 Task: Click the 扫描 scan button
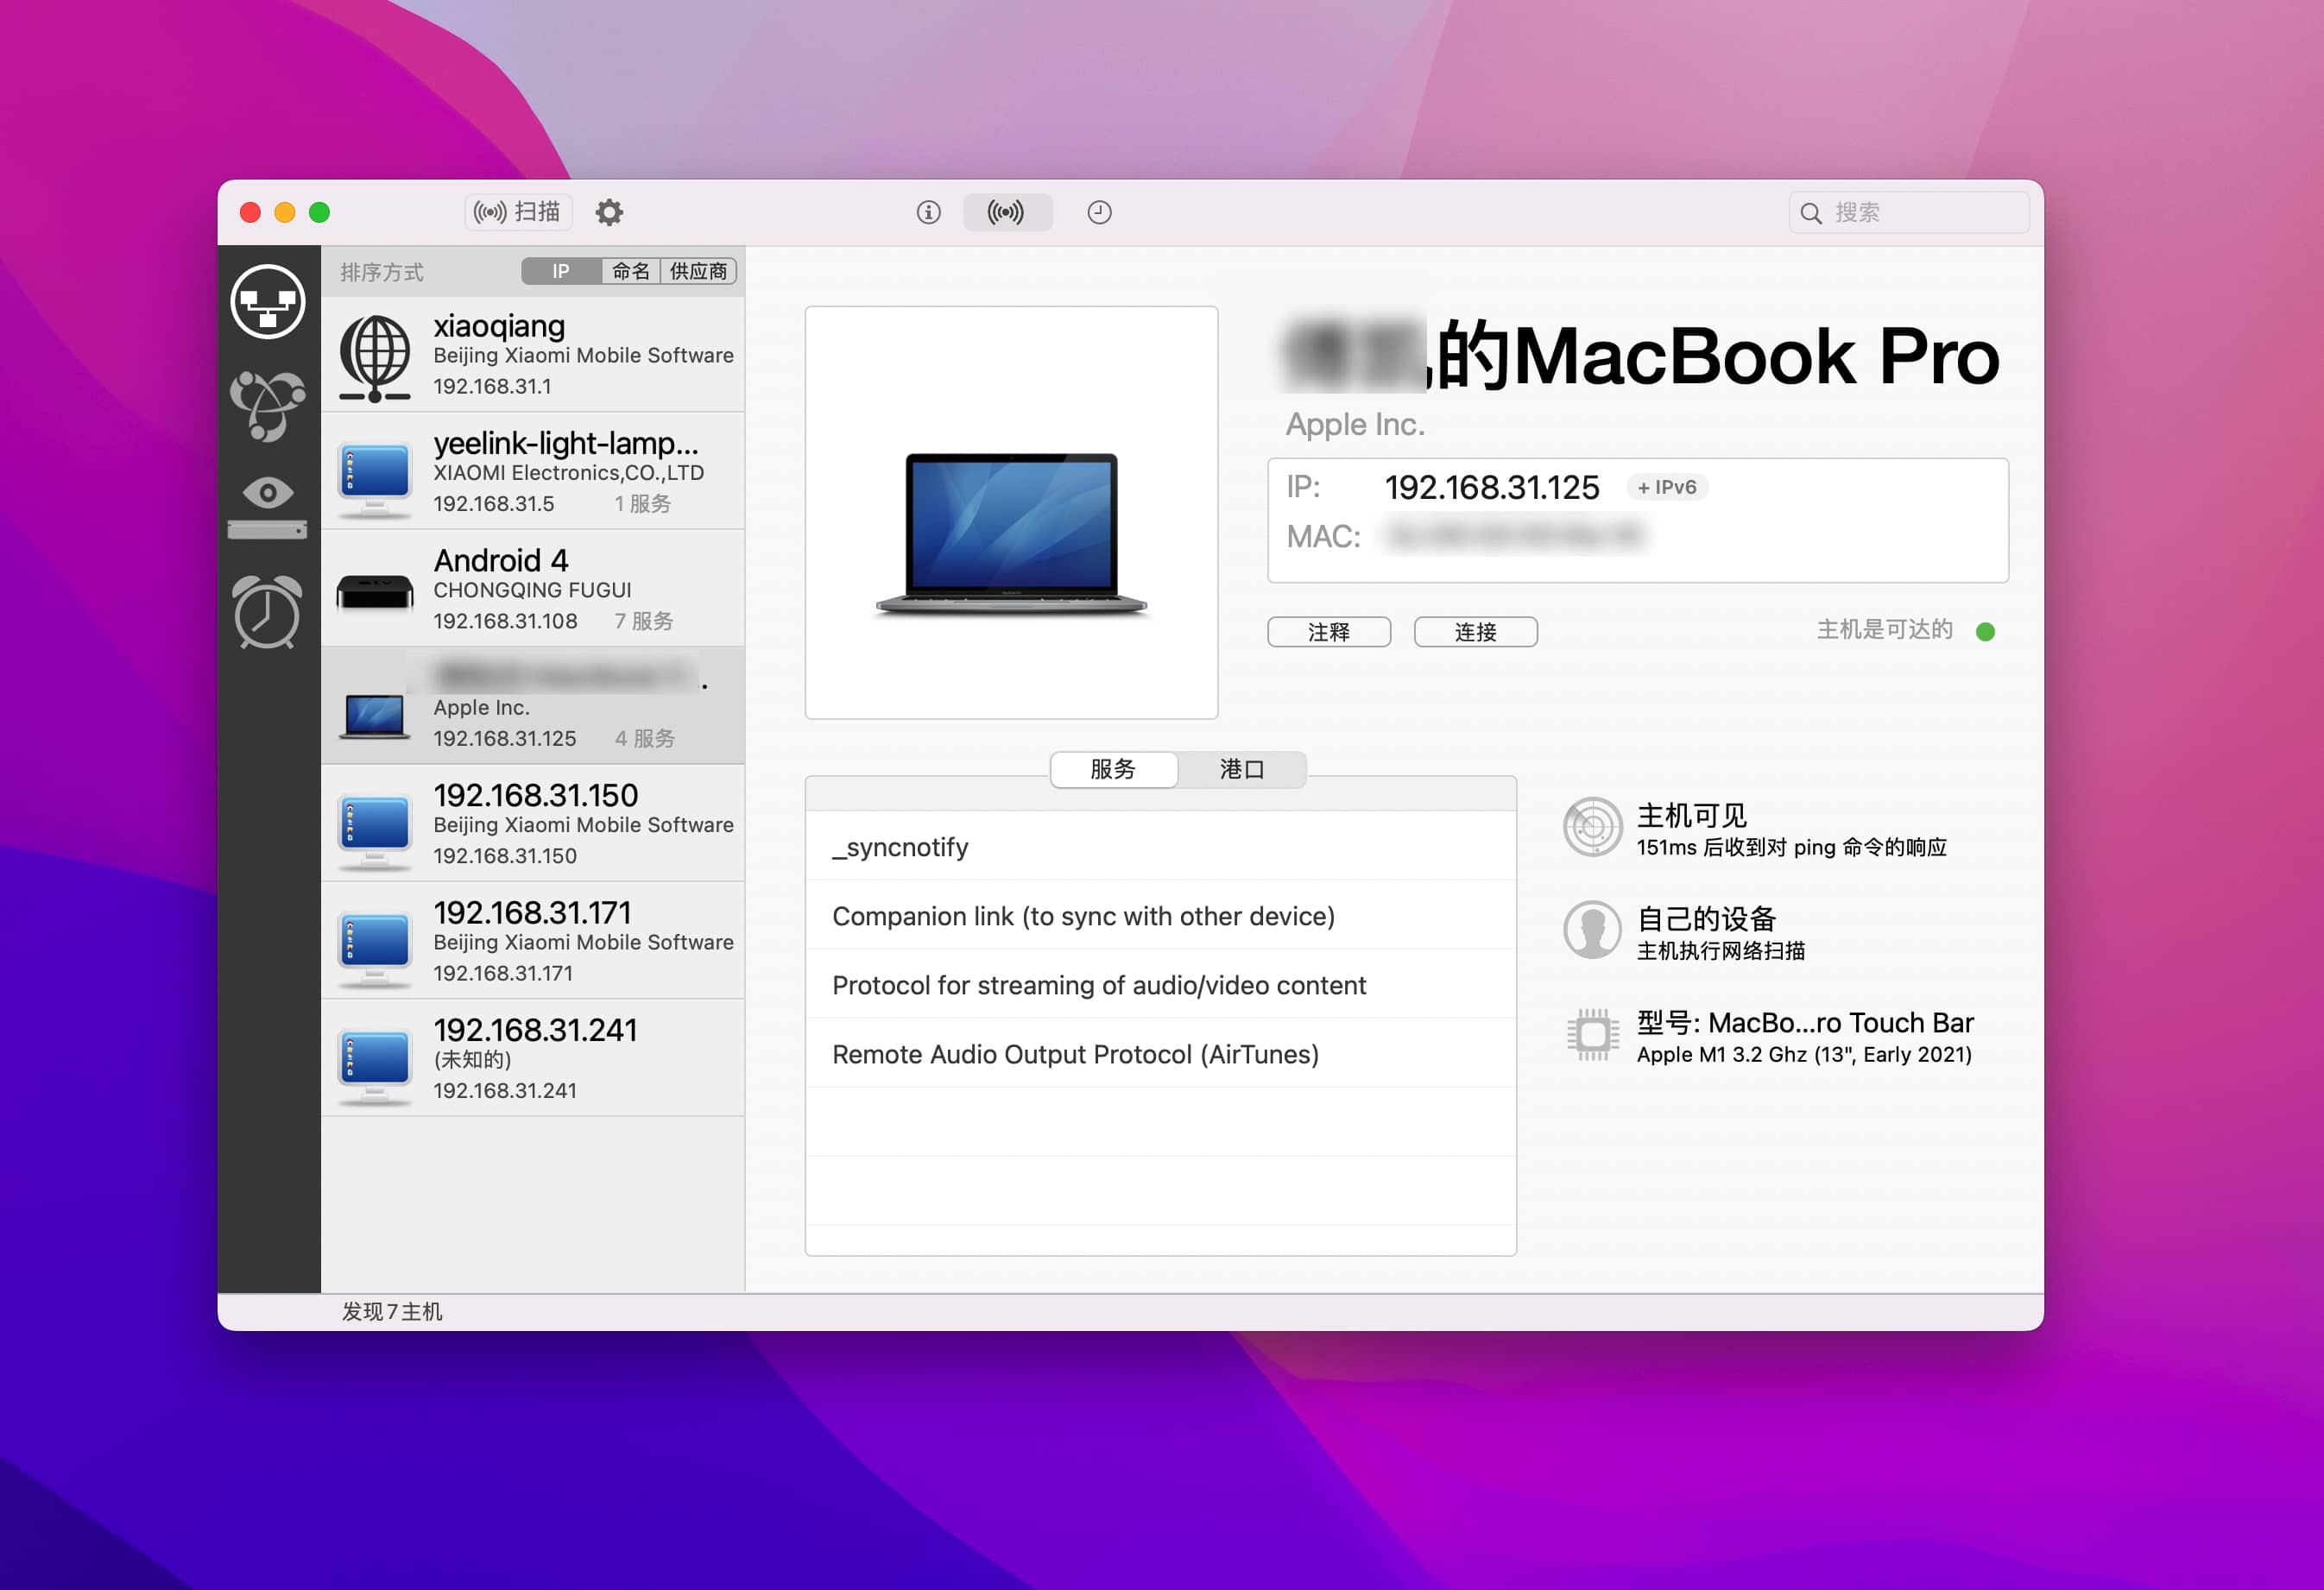click(518, 212)
